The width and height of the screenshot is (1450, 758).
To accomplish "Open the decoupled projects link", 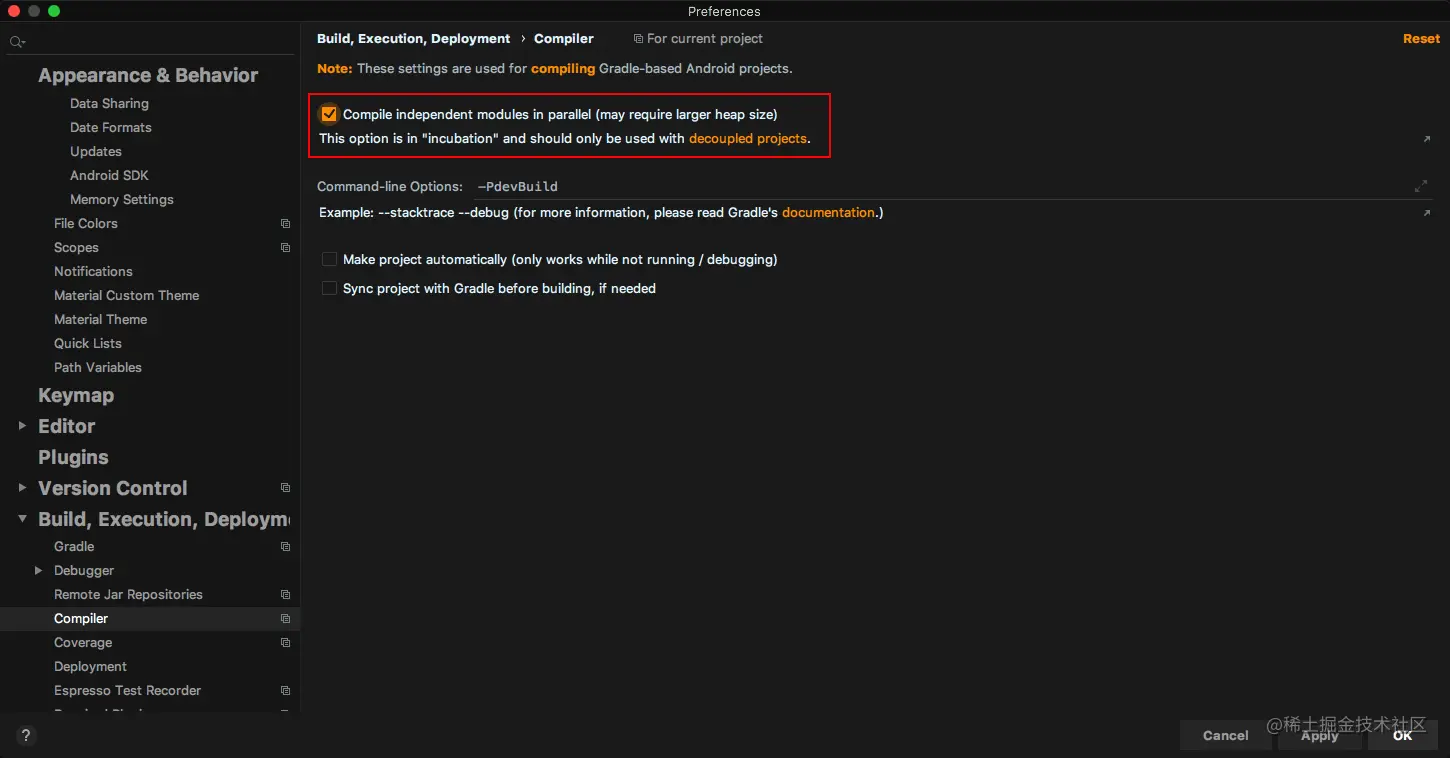I will click(748, 139).
